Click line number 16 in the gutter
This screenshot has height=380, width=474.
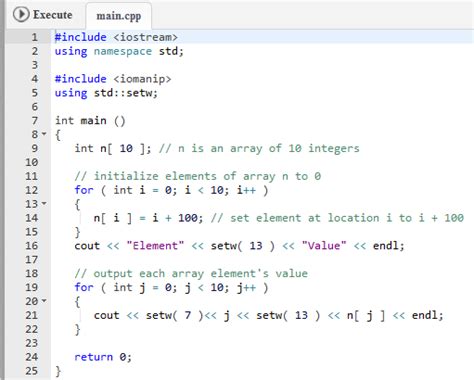click(32, 246)
